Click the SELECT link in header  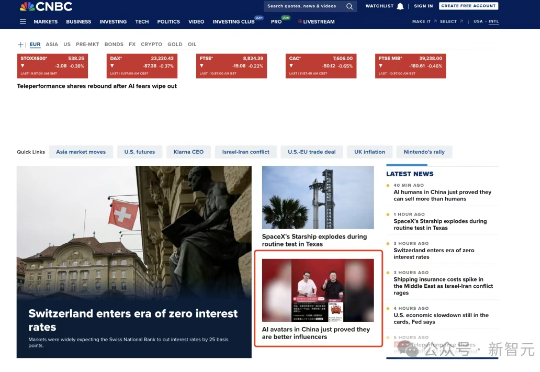pos(448,21)
